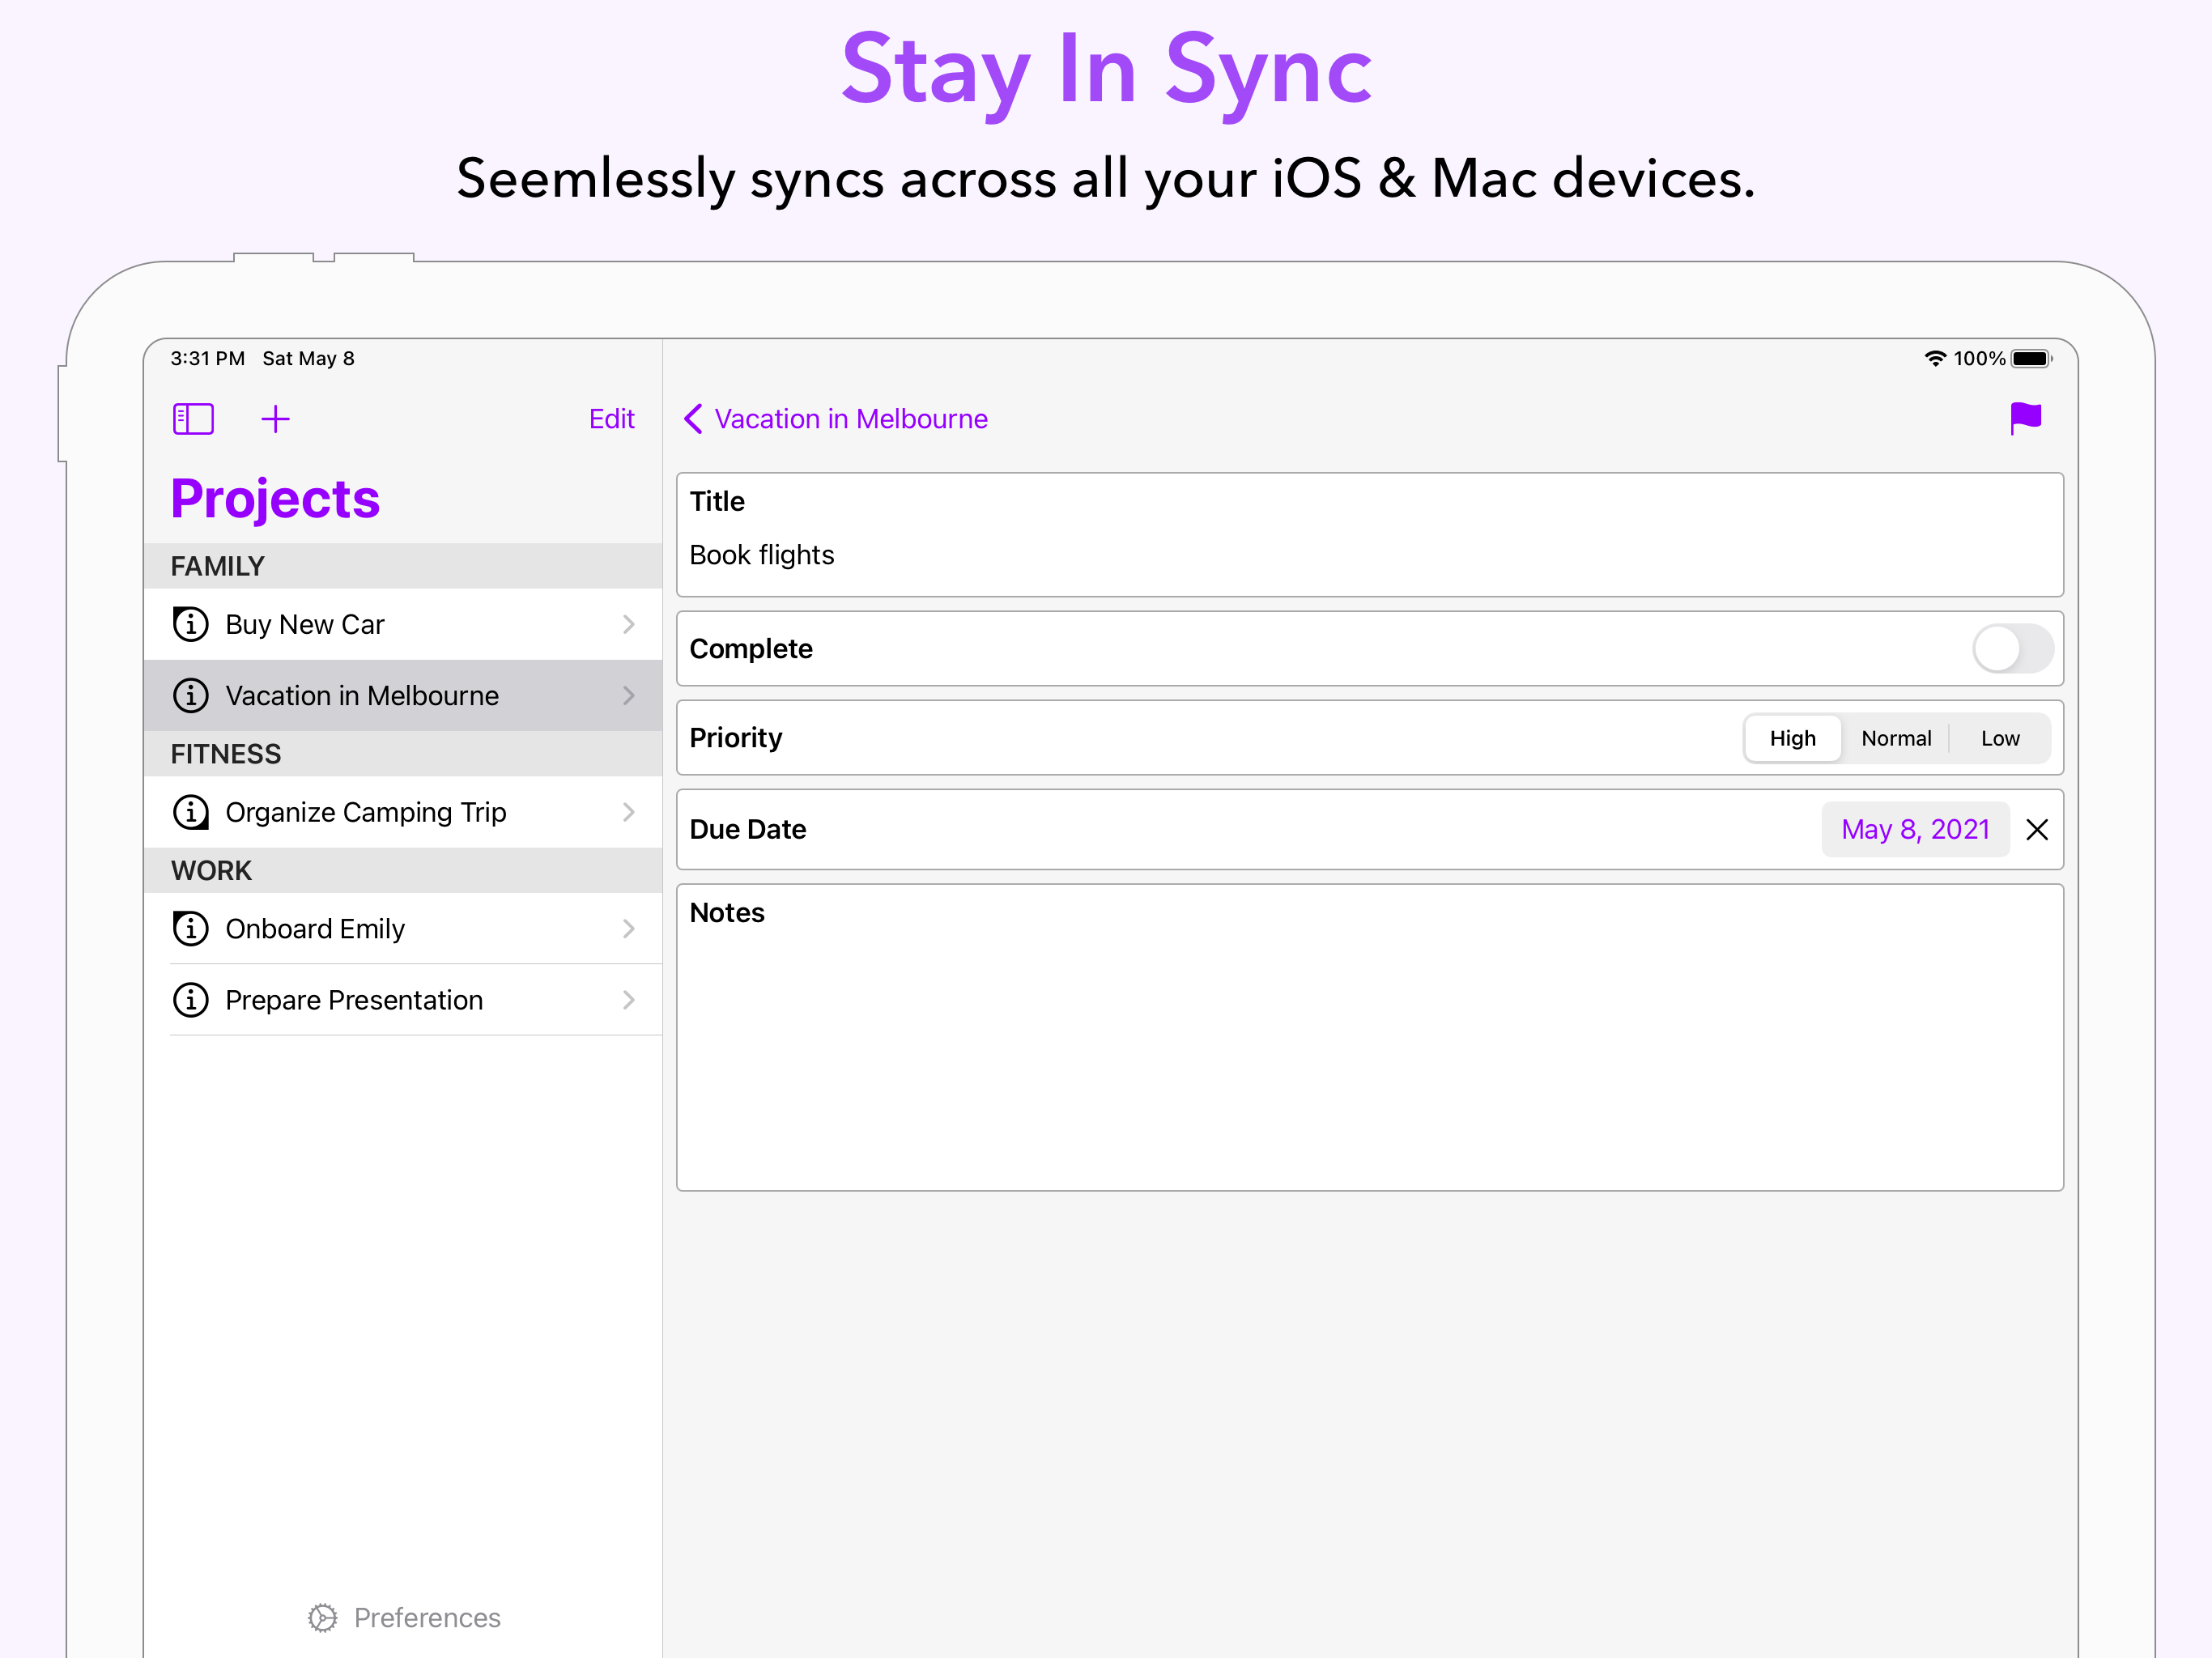The image size is (2212, 1658).
Task: Click the info icon next to Onboard Emily
Action: click(190, 928)
